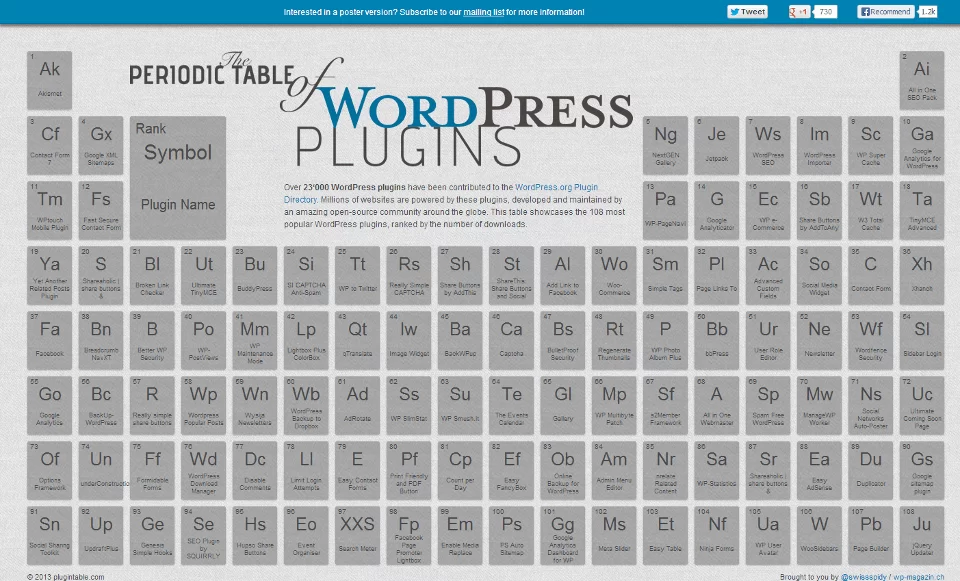Select the Mm WP Maintenance Mode tile

point(255,340)
